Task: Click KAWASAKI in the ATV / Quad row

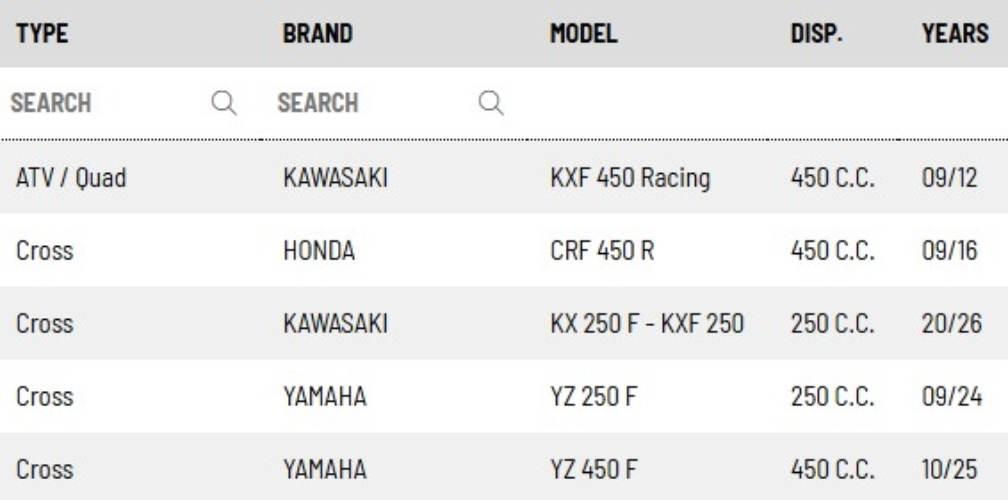Action: click(x=335, y=178)
